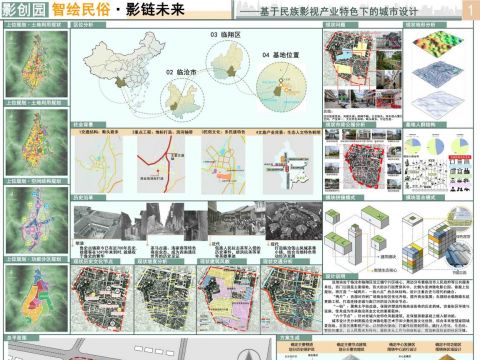This screenshot has height=360, width=480.
Task: Click the "影链未来" heading text
Action: point(155,9)
